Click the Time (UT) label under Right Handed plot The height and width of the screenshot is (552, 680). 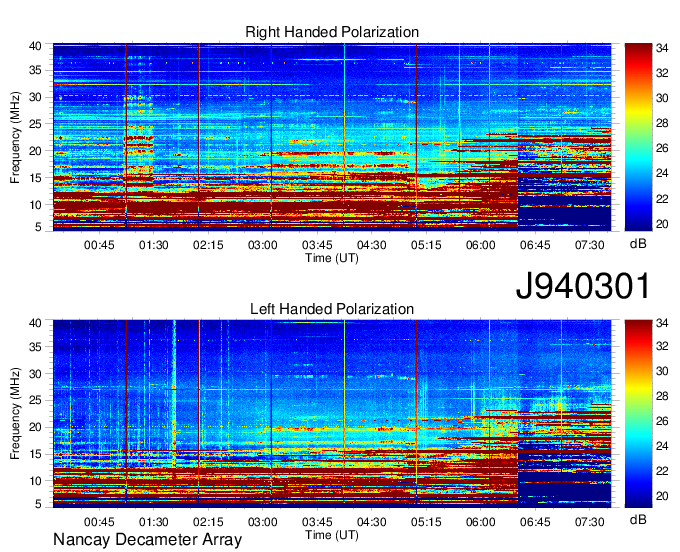[332, 258]
